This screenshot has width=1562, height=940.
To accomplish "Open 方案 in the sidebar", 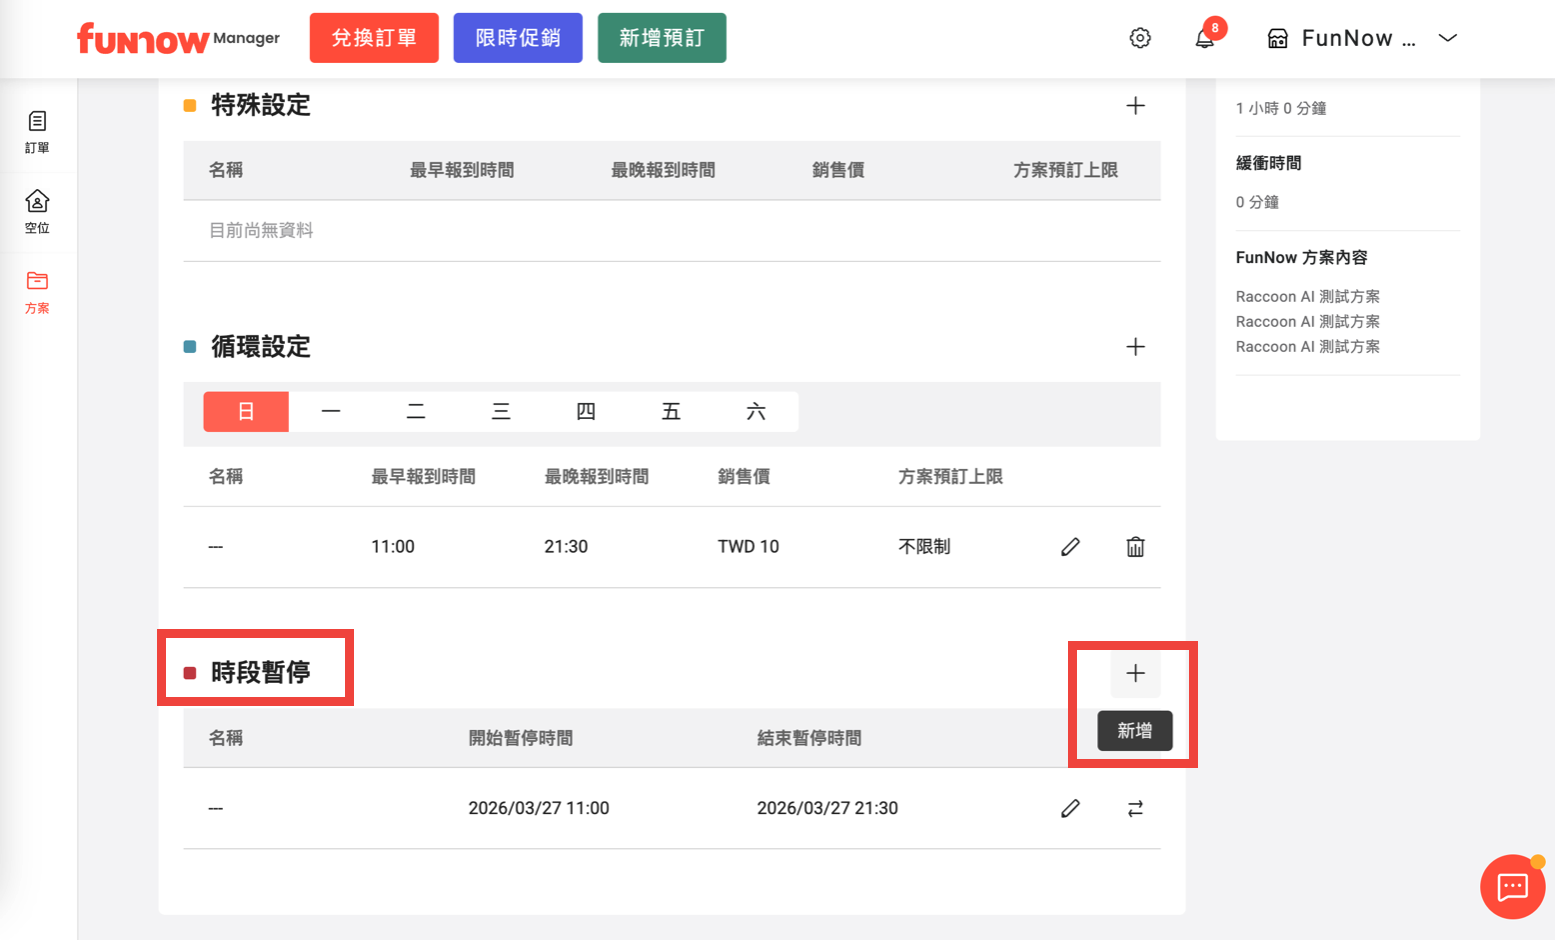I will click(37, 292).
